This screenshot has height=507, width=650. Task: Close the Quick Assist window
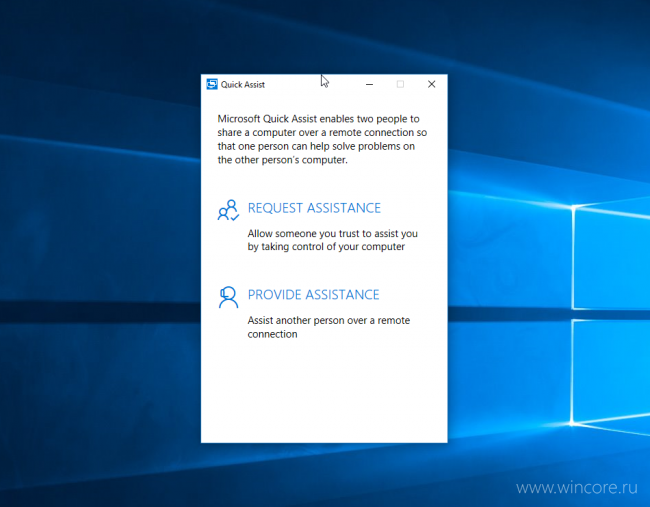(x=432, y=84)
